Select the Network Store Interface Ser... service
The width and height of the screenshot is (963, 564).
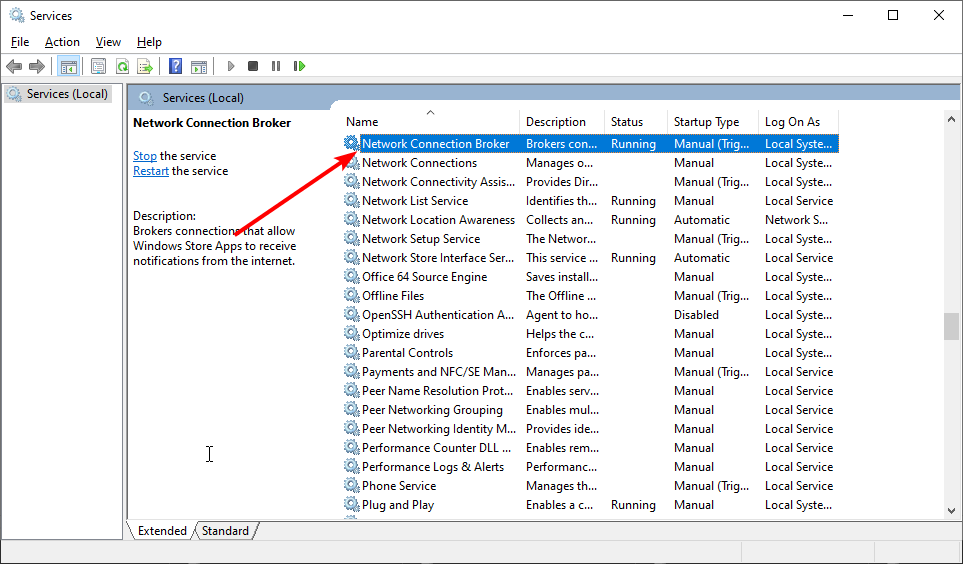(438, 257)
